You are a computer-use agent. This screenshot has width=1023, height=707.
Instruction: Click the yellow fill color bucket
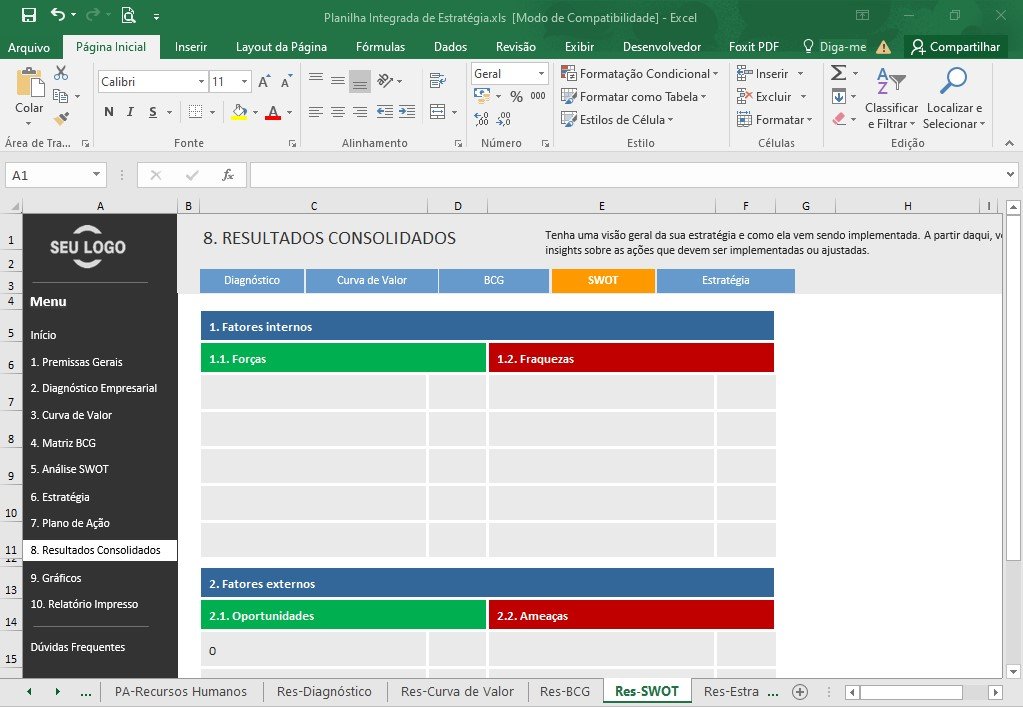239,112
